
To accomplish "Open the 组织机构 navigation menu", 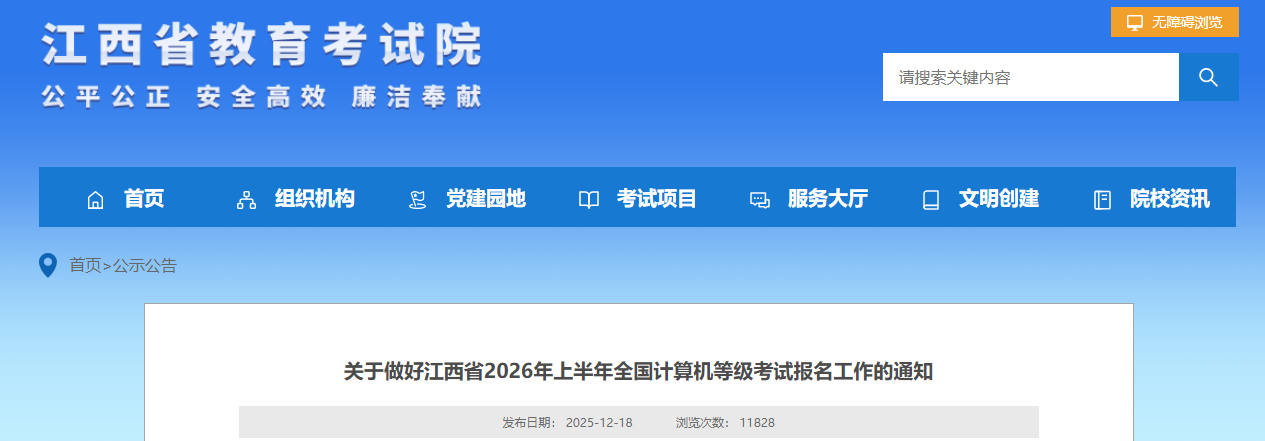I will 314,199.
